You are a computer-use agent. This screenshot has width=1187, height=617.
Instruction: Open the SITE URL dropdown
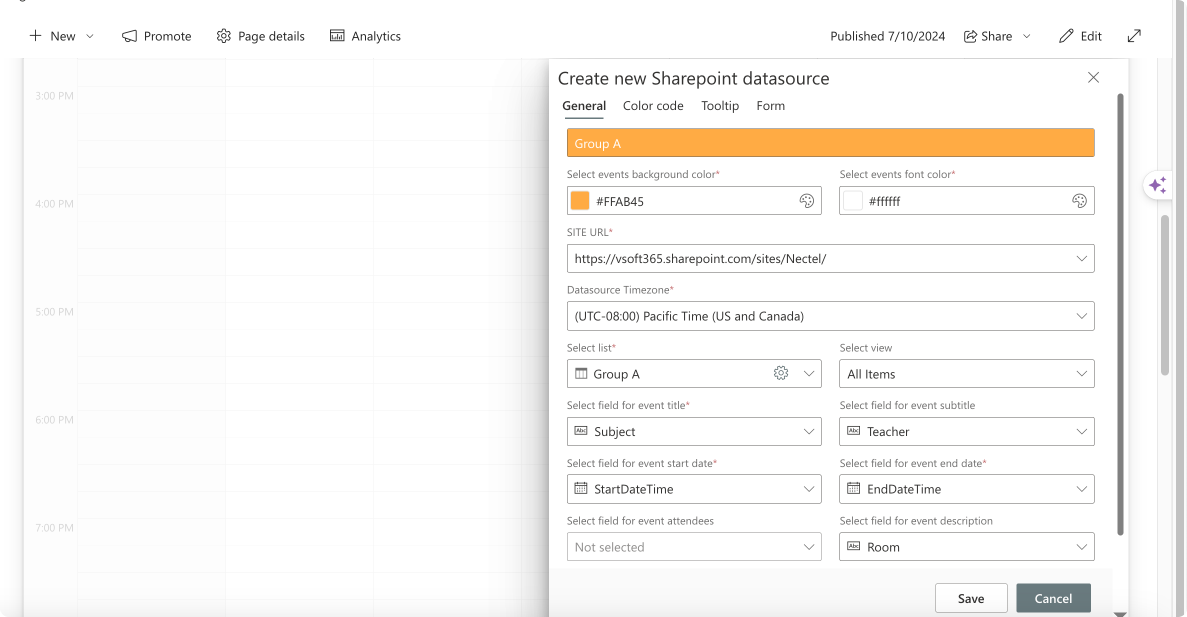click(x=830, y=258)
